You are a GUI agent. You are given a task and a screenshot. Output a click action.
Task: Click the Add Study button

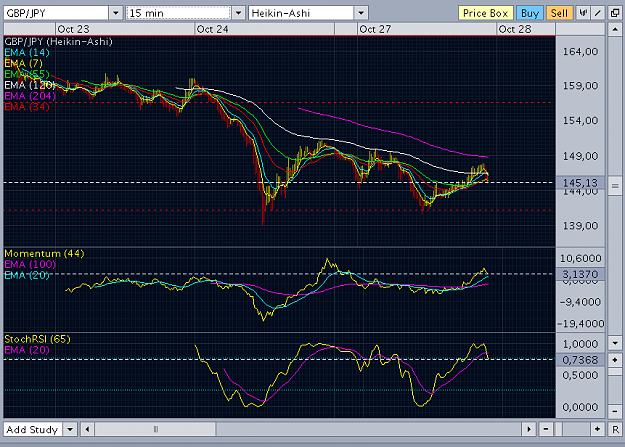[x=33, y=429]
